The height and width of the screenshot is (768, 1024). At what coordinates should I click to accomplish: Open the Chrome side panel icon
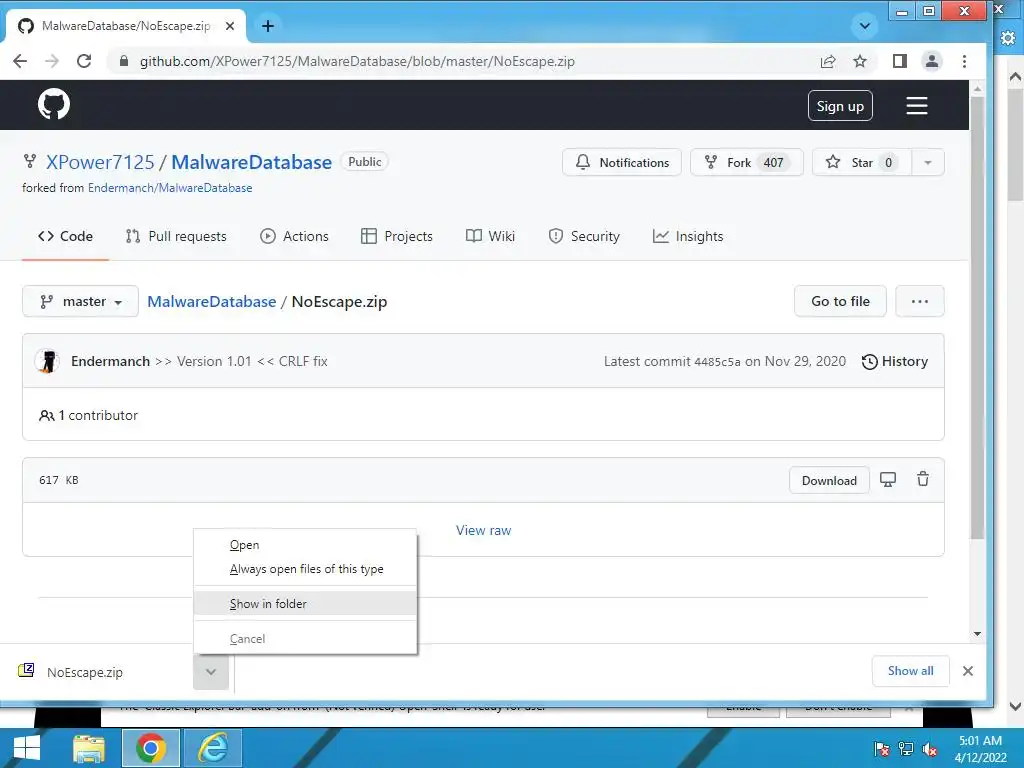tap(899, 61)
